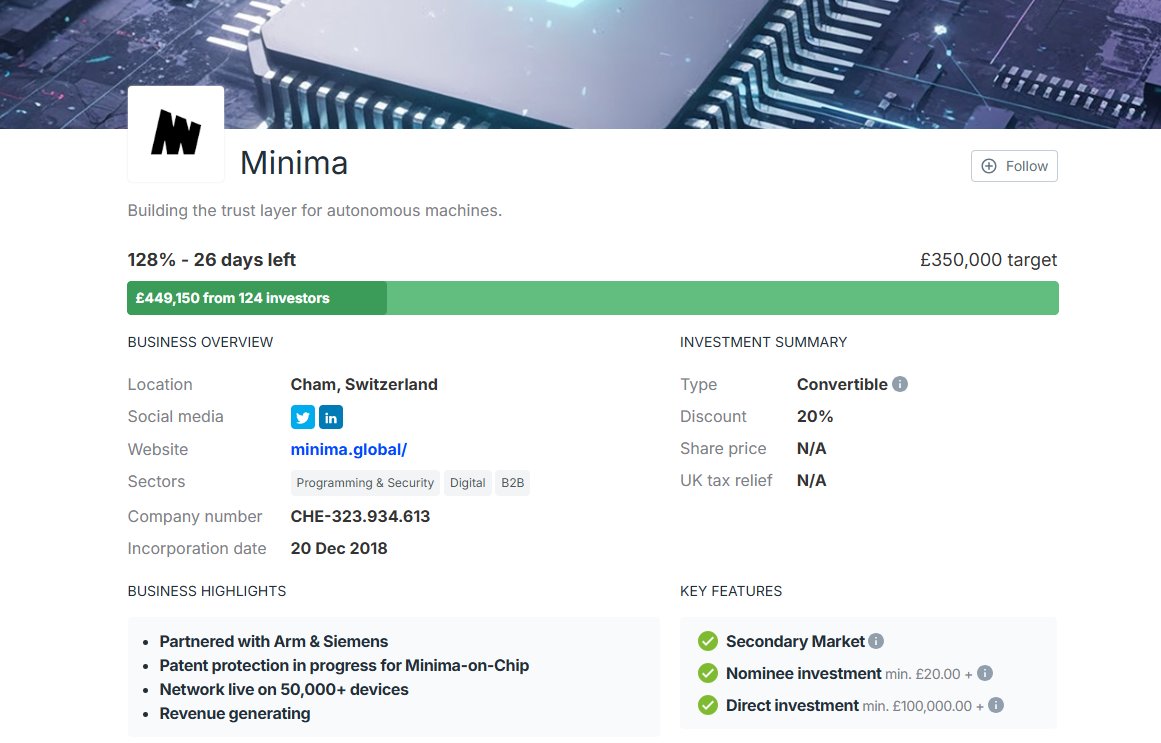1161x743 pixels.
Task: Select the Programming & Security sector tag
Action: 365,483
